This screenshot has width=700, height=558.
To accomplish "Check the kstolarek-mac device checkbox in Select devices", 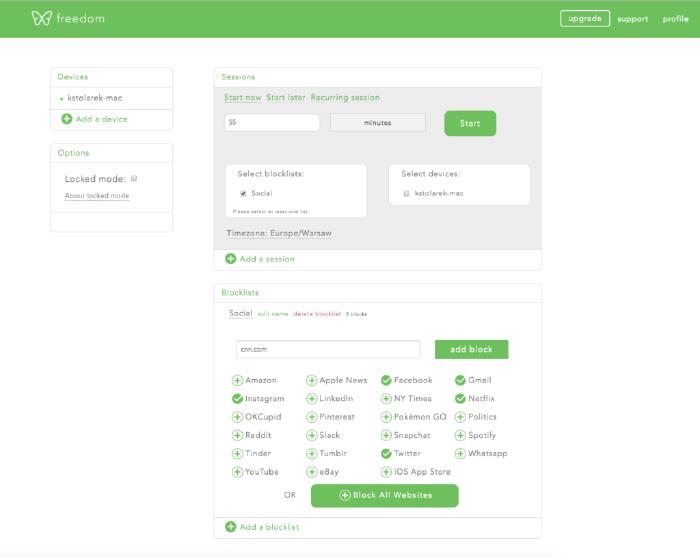I will tap(407, 193).
